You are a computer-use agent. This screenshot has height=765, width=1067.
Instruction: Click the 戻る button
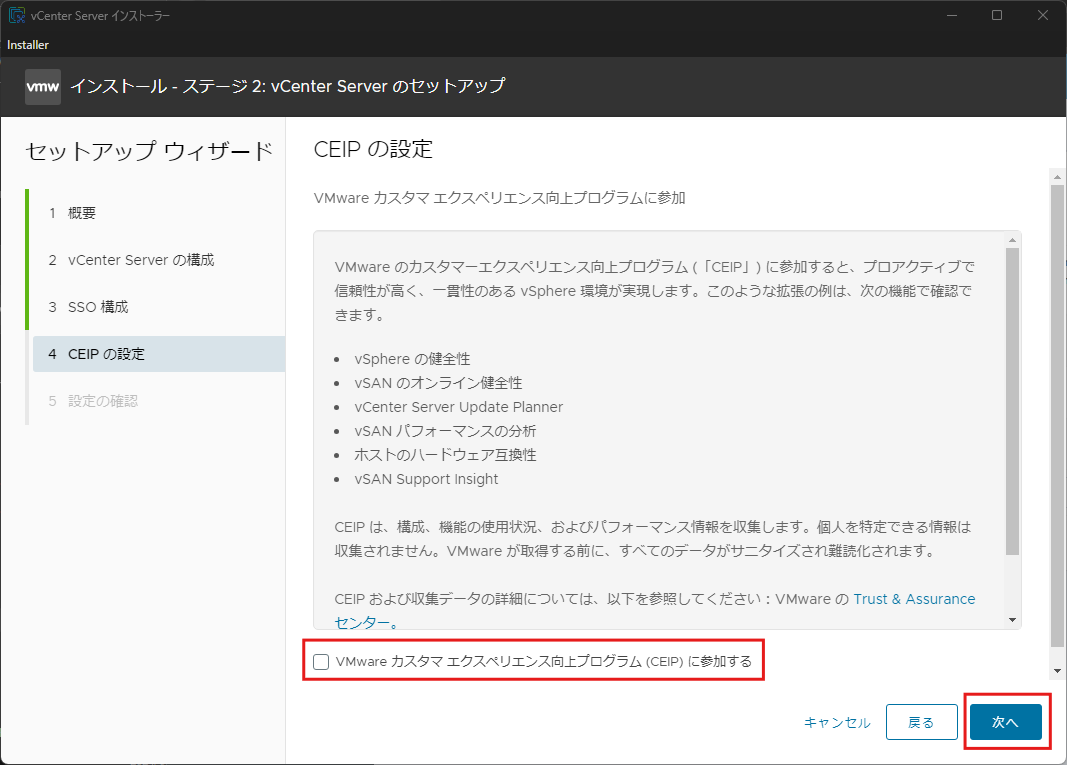(921, 722)
